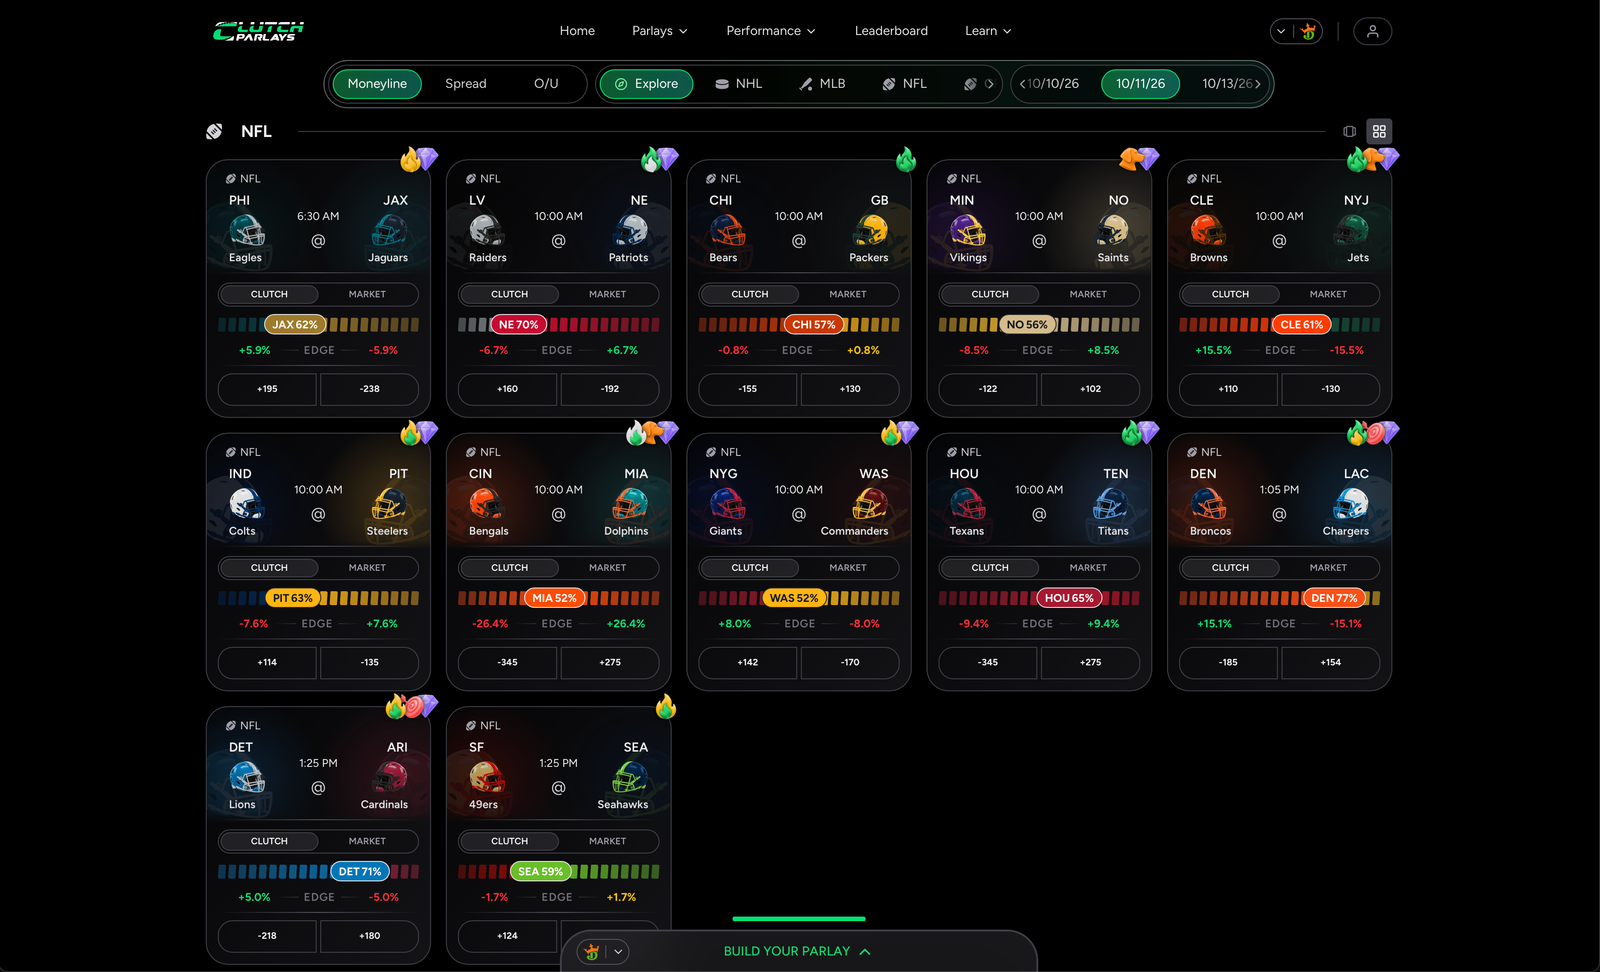Toggle MARKET view on HOU at TEN card

[x=1088, y=567]
